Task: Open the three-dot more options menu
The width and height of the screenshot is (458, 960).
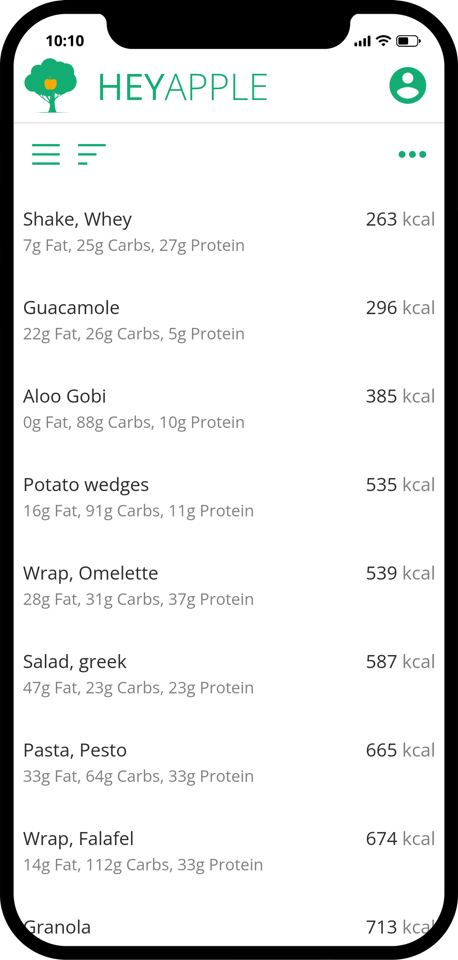Action: [x=412, y=154]
